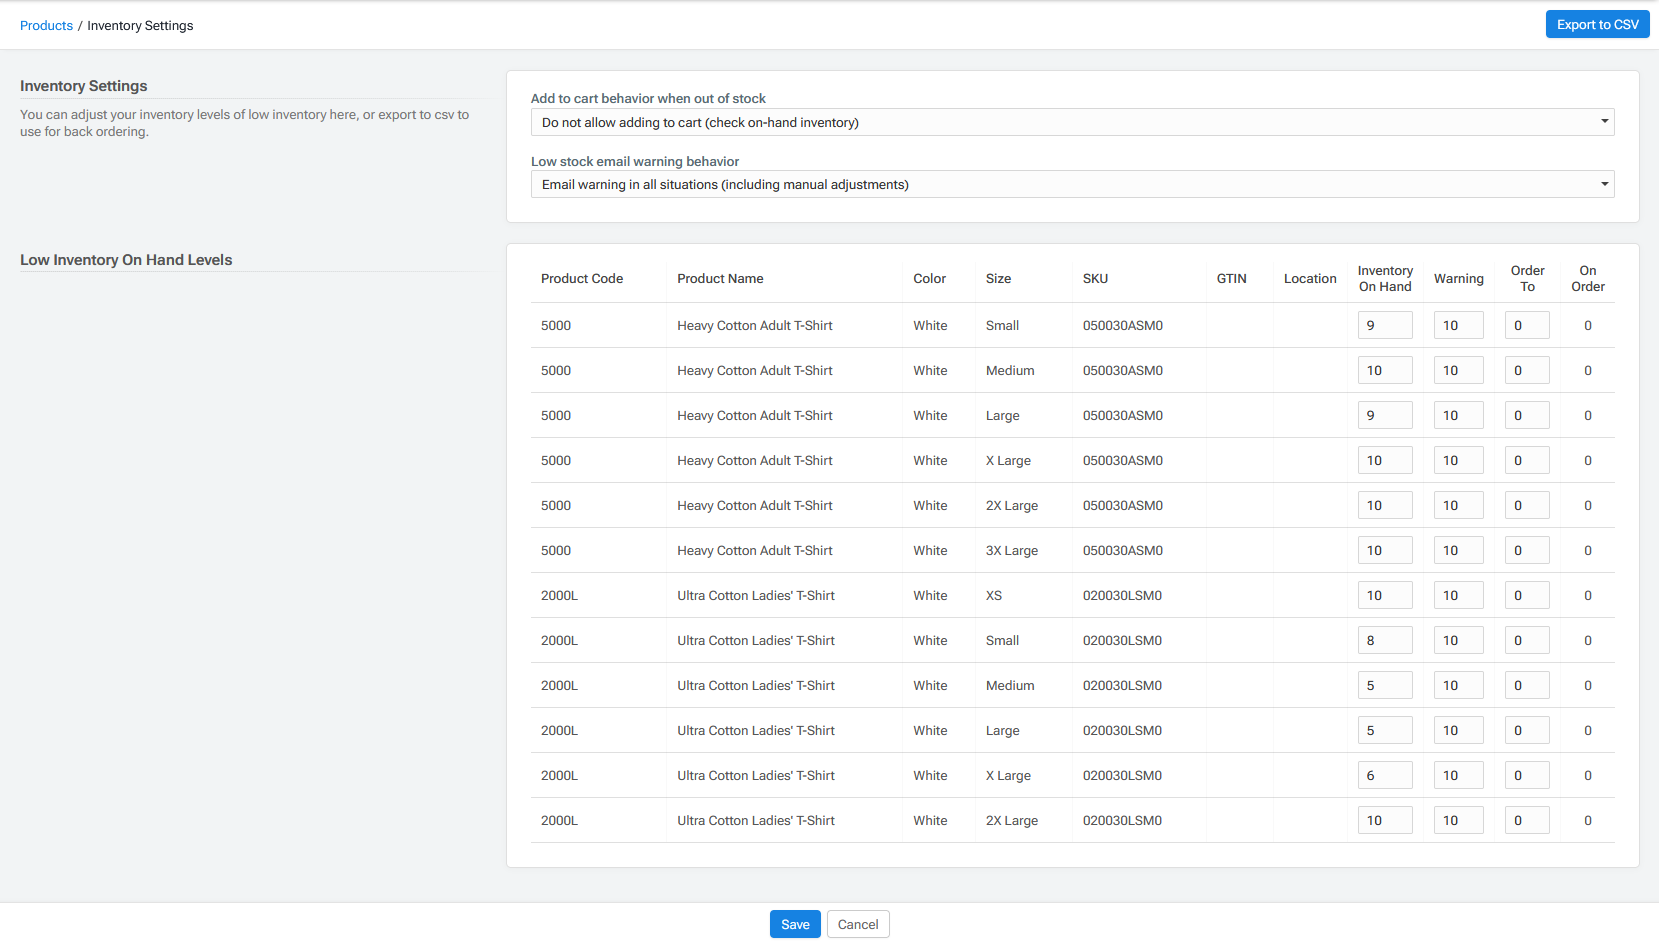Edit Inventory On Hand for 2000L XS
1659x944 pixels.
(1384, 596)
